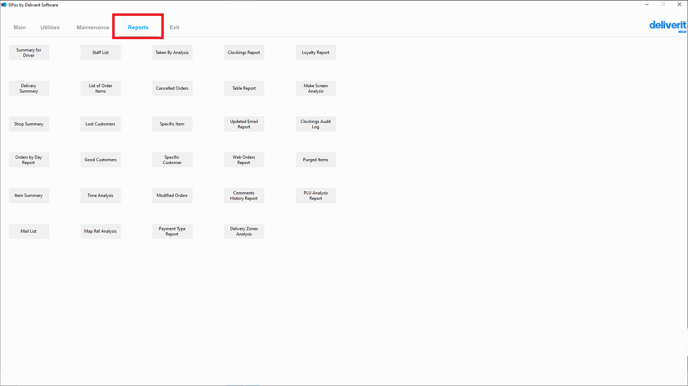Open the Table Report
The image size is (688, 386).
244,88
